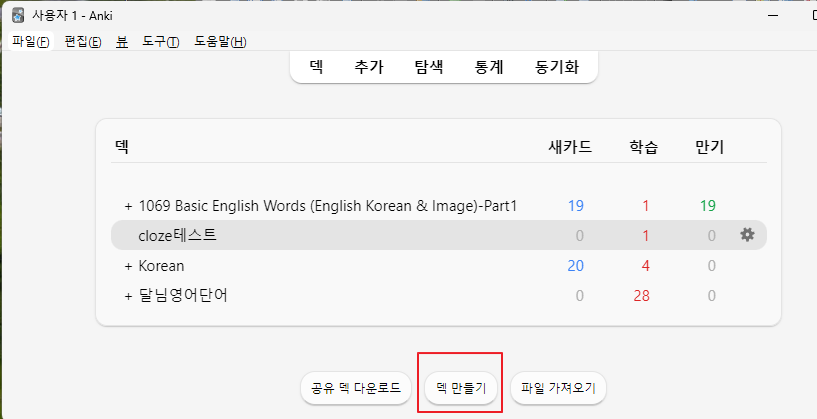The image size is (817, 419).
Task: Open the 도움말(H) menu
Action: tap(220, 42)
